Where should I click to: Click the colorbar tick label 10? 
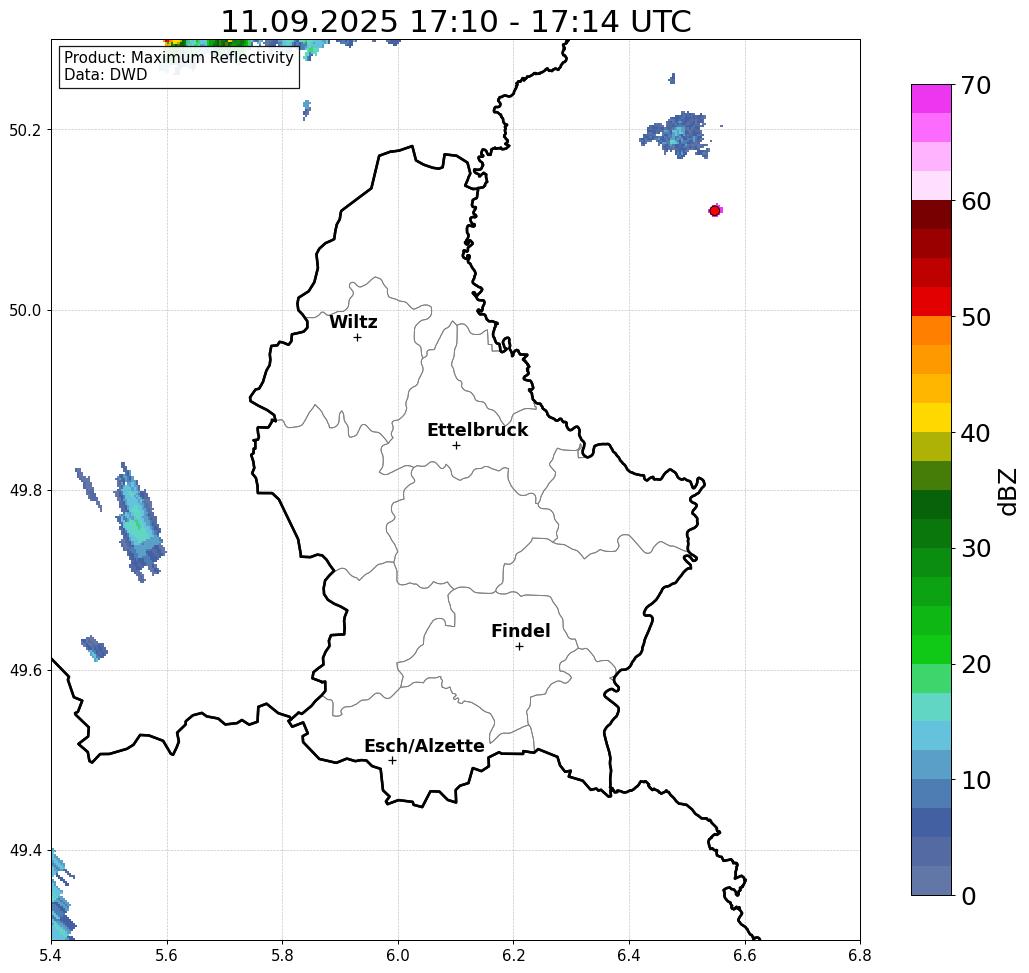pyautogui.click(x=976, y=780)
